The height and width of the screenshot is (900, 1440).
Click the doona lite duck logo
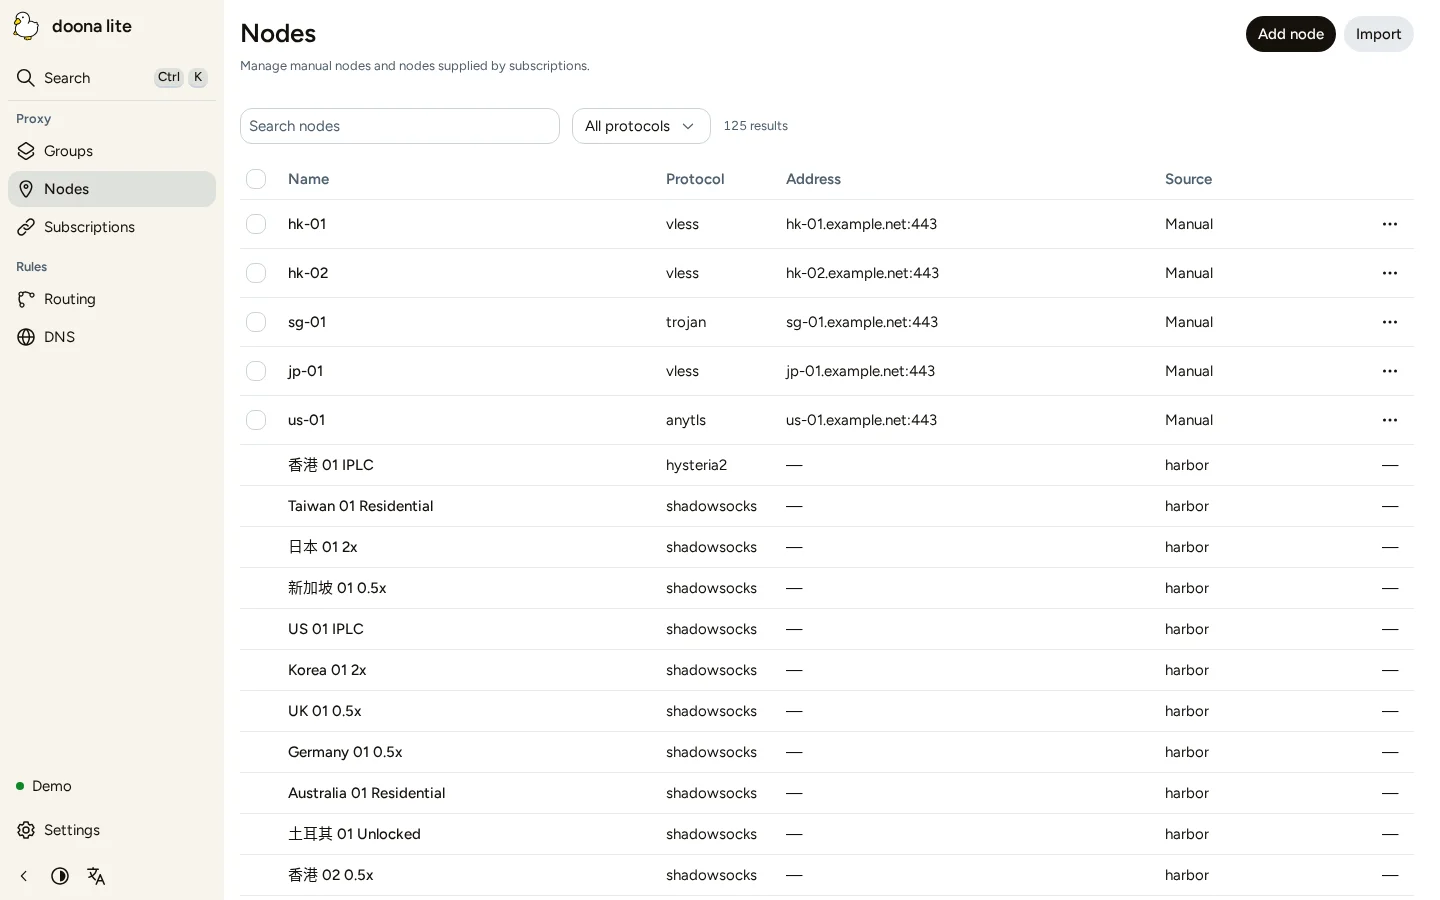tap(26, 26)
